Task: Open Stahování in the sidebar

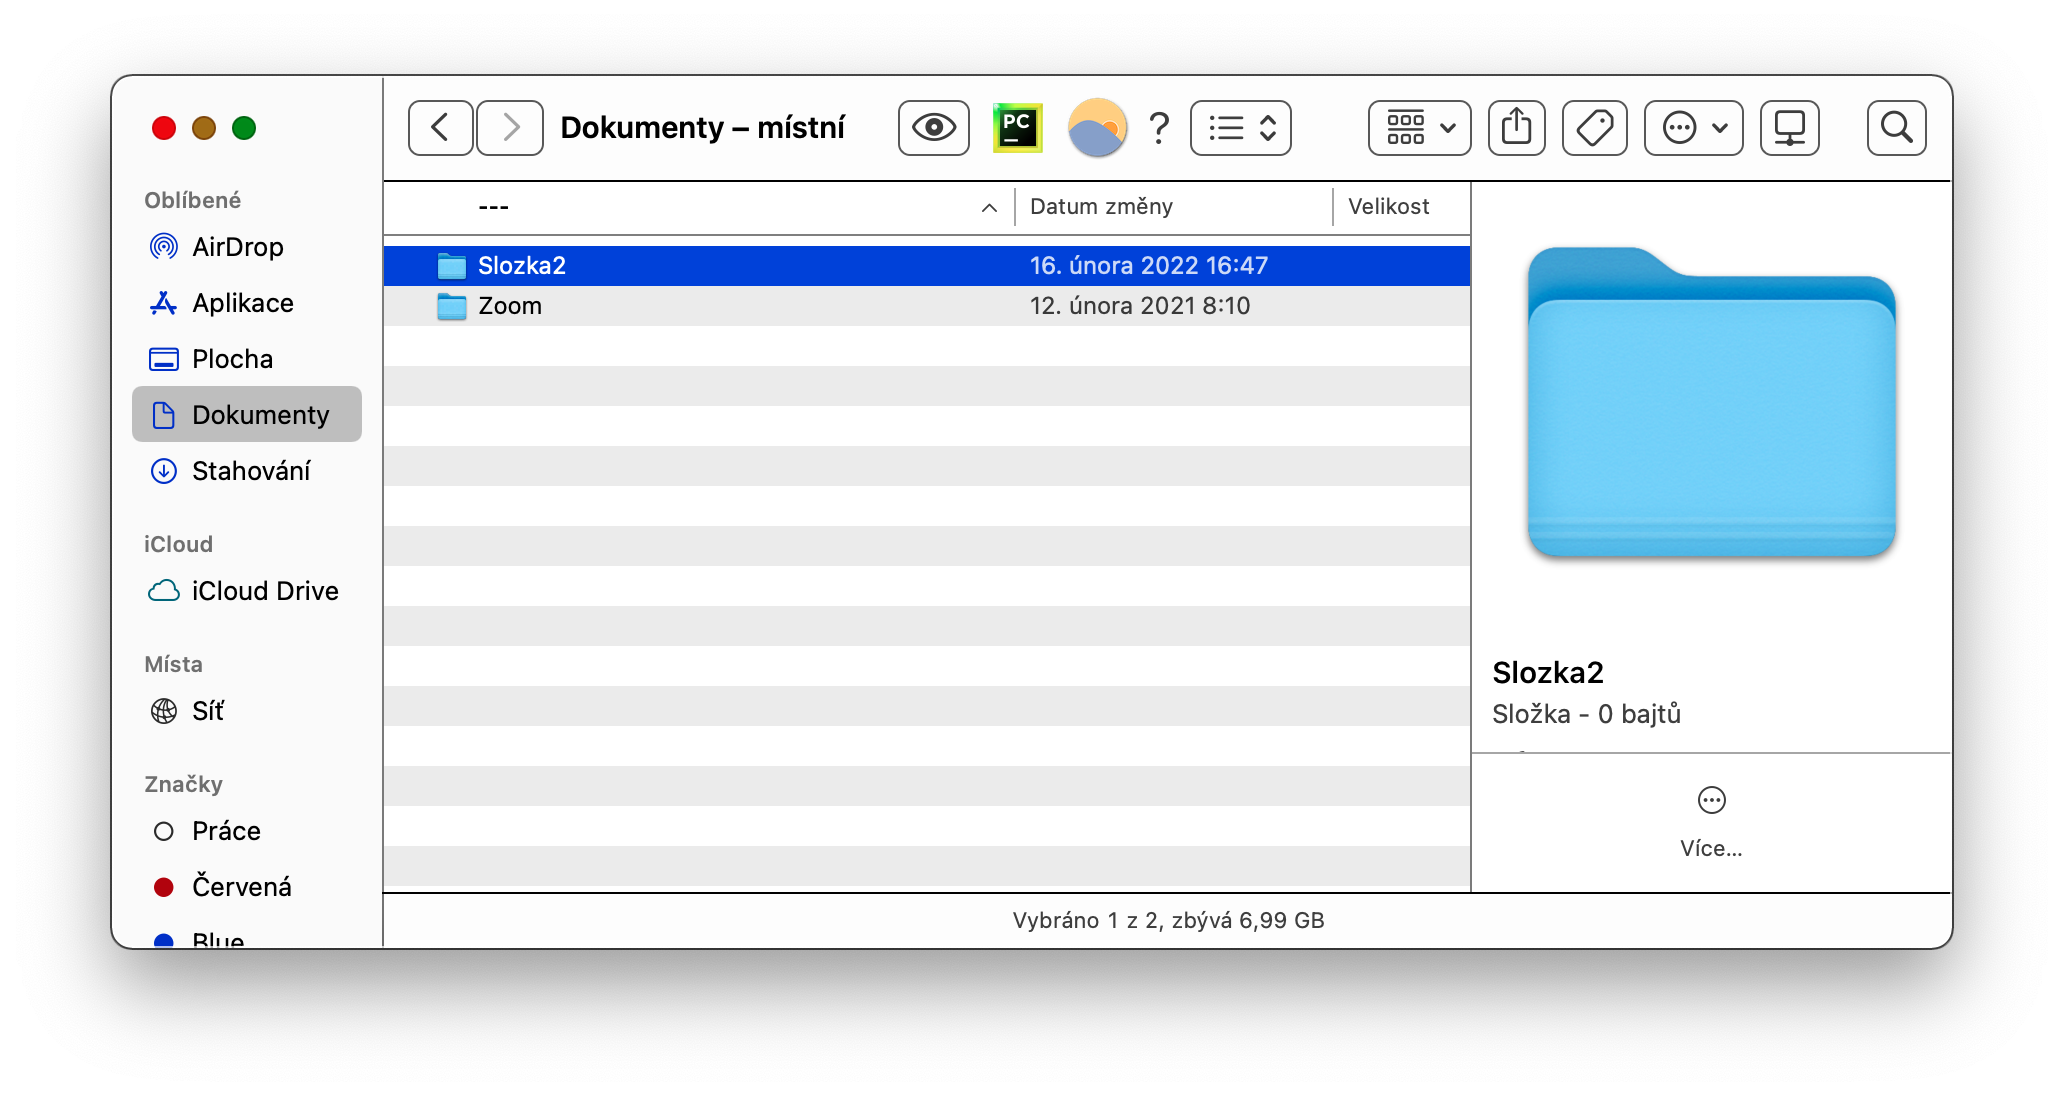Action: (246, 471)
